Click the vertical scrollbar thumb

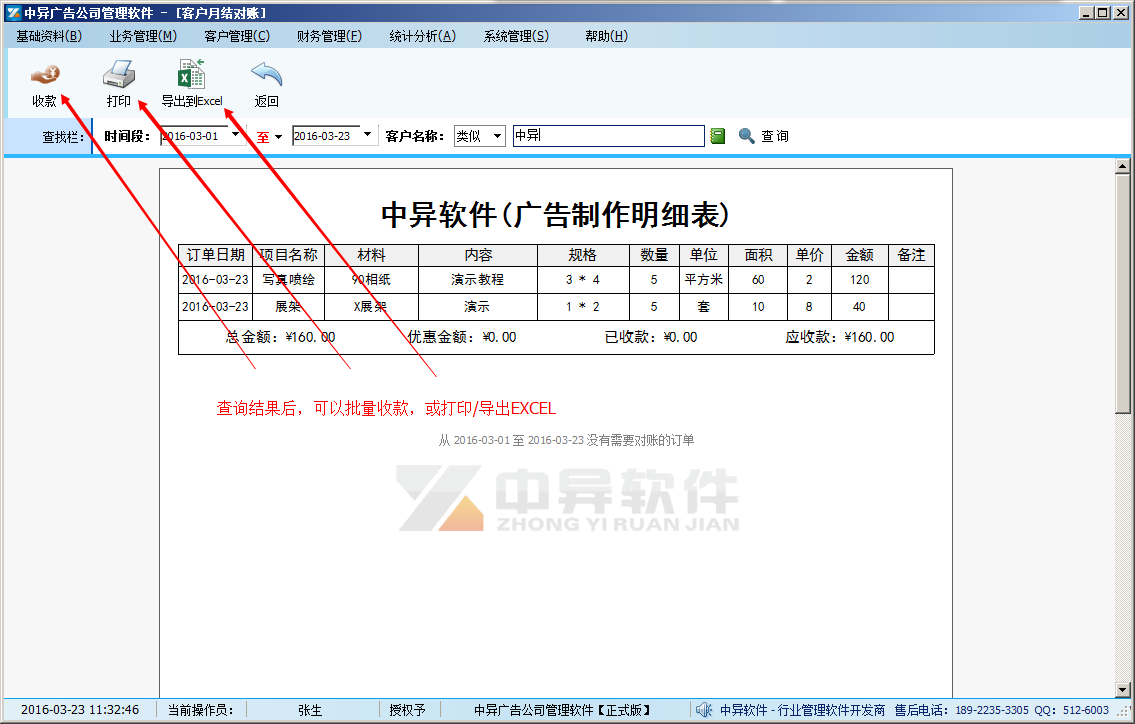coord(1123,293)
